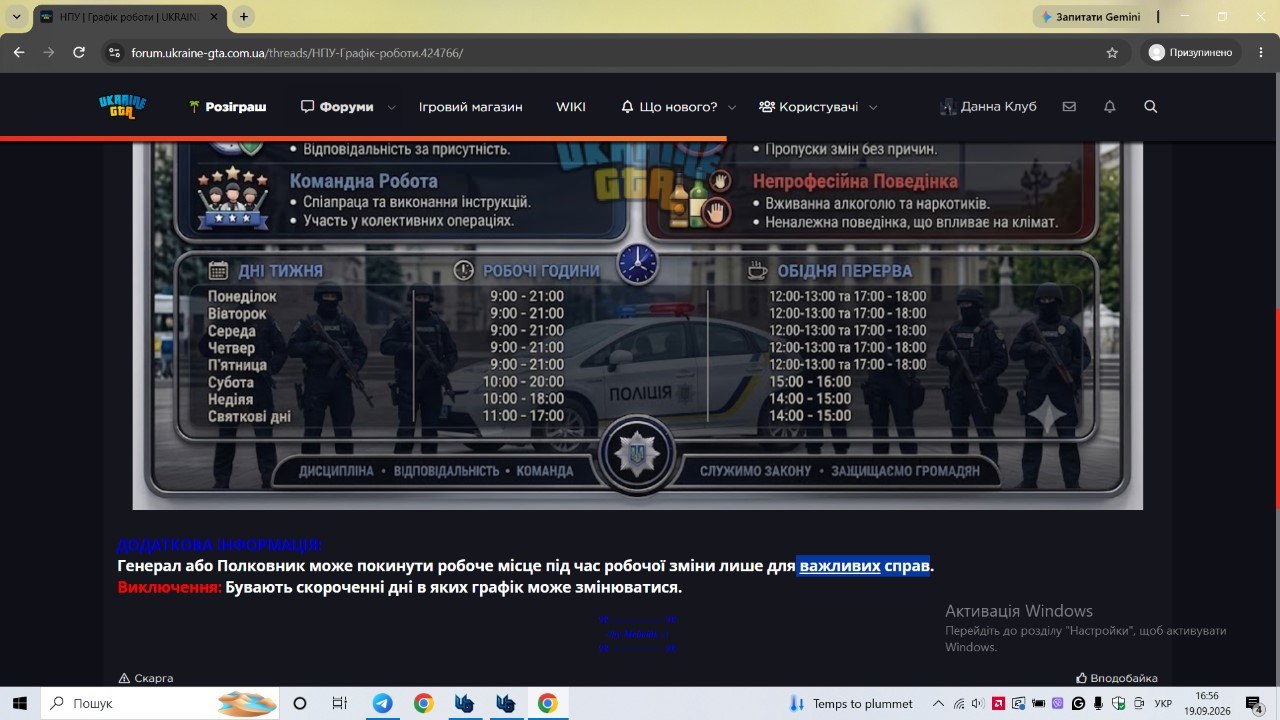Select the НПУ Графік роботи browser tab
This screenshot has width=1280, height=720.
click(128, 17)
